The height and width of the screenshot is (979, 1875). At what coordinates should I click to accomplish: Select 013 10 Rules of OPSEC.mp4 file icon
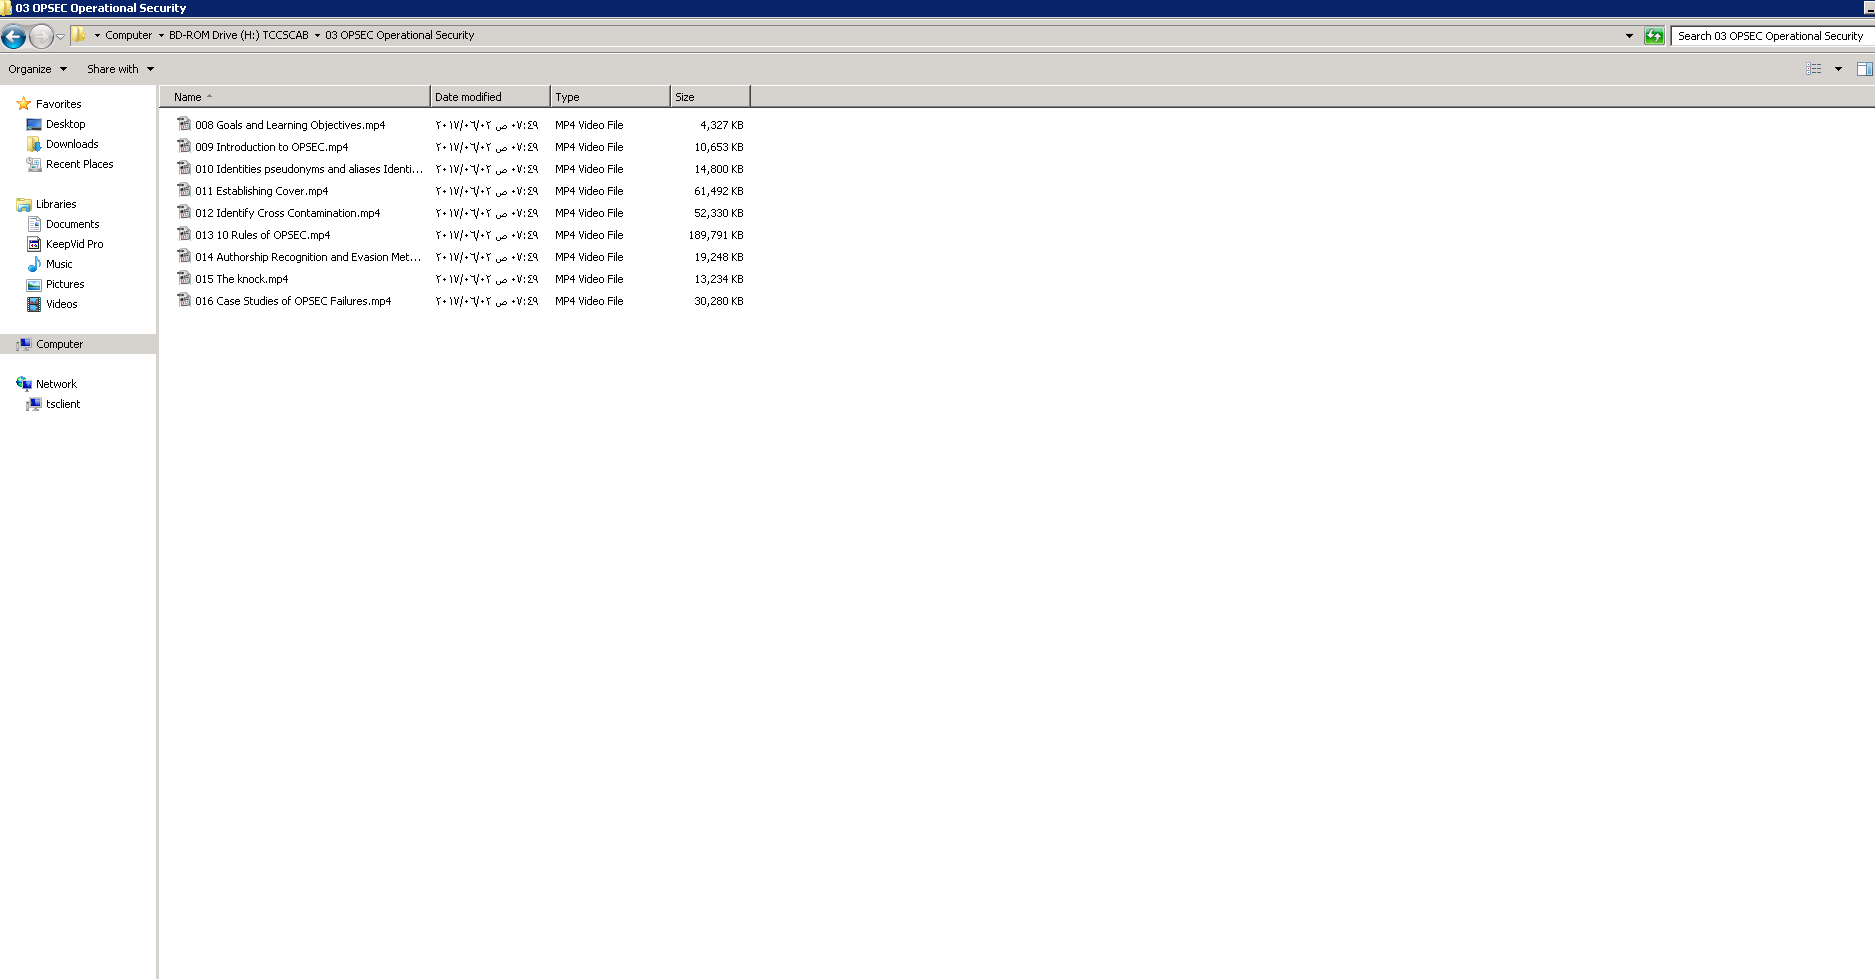coord(184,235)
